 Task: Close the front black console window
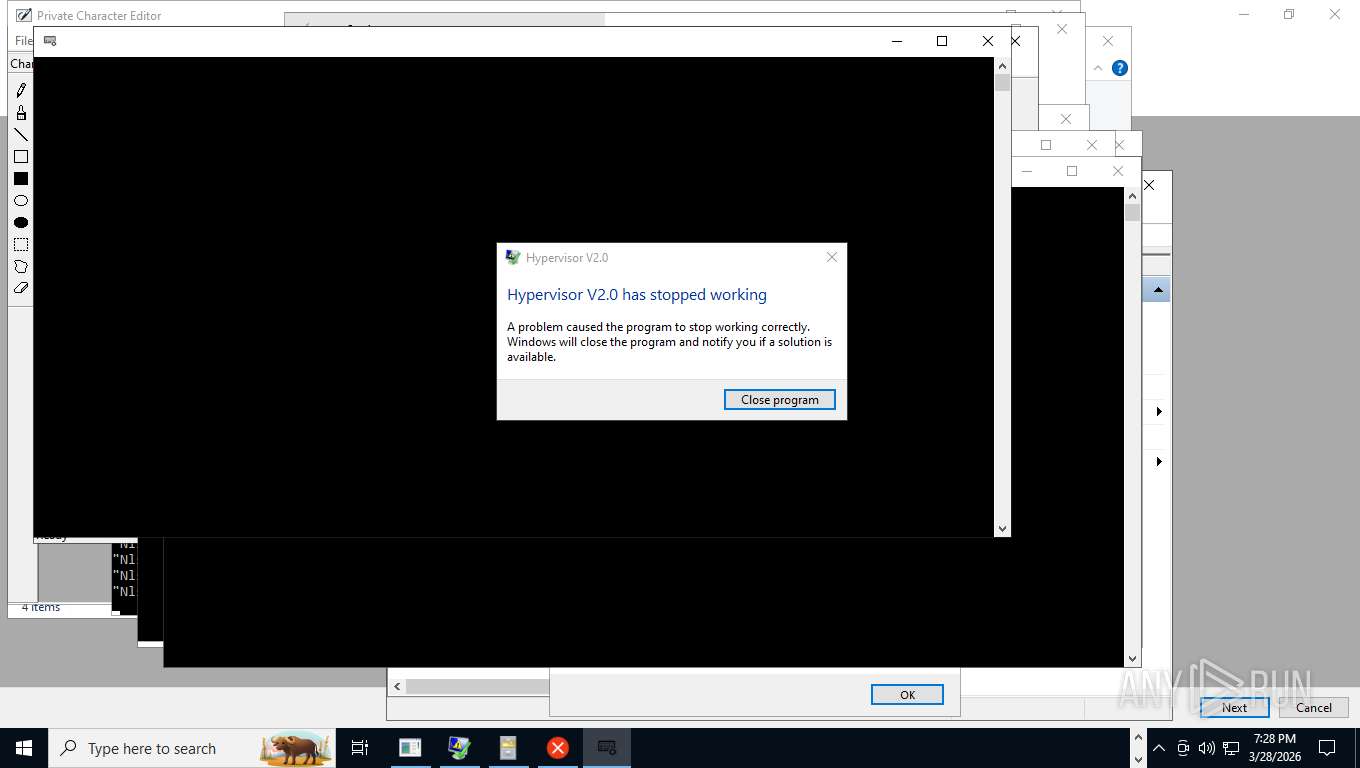pyautogui.click(x=988, y=41)
